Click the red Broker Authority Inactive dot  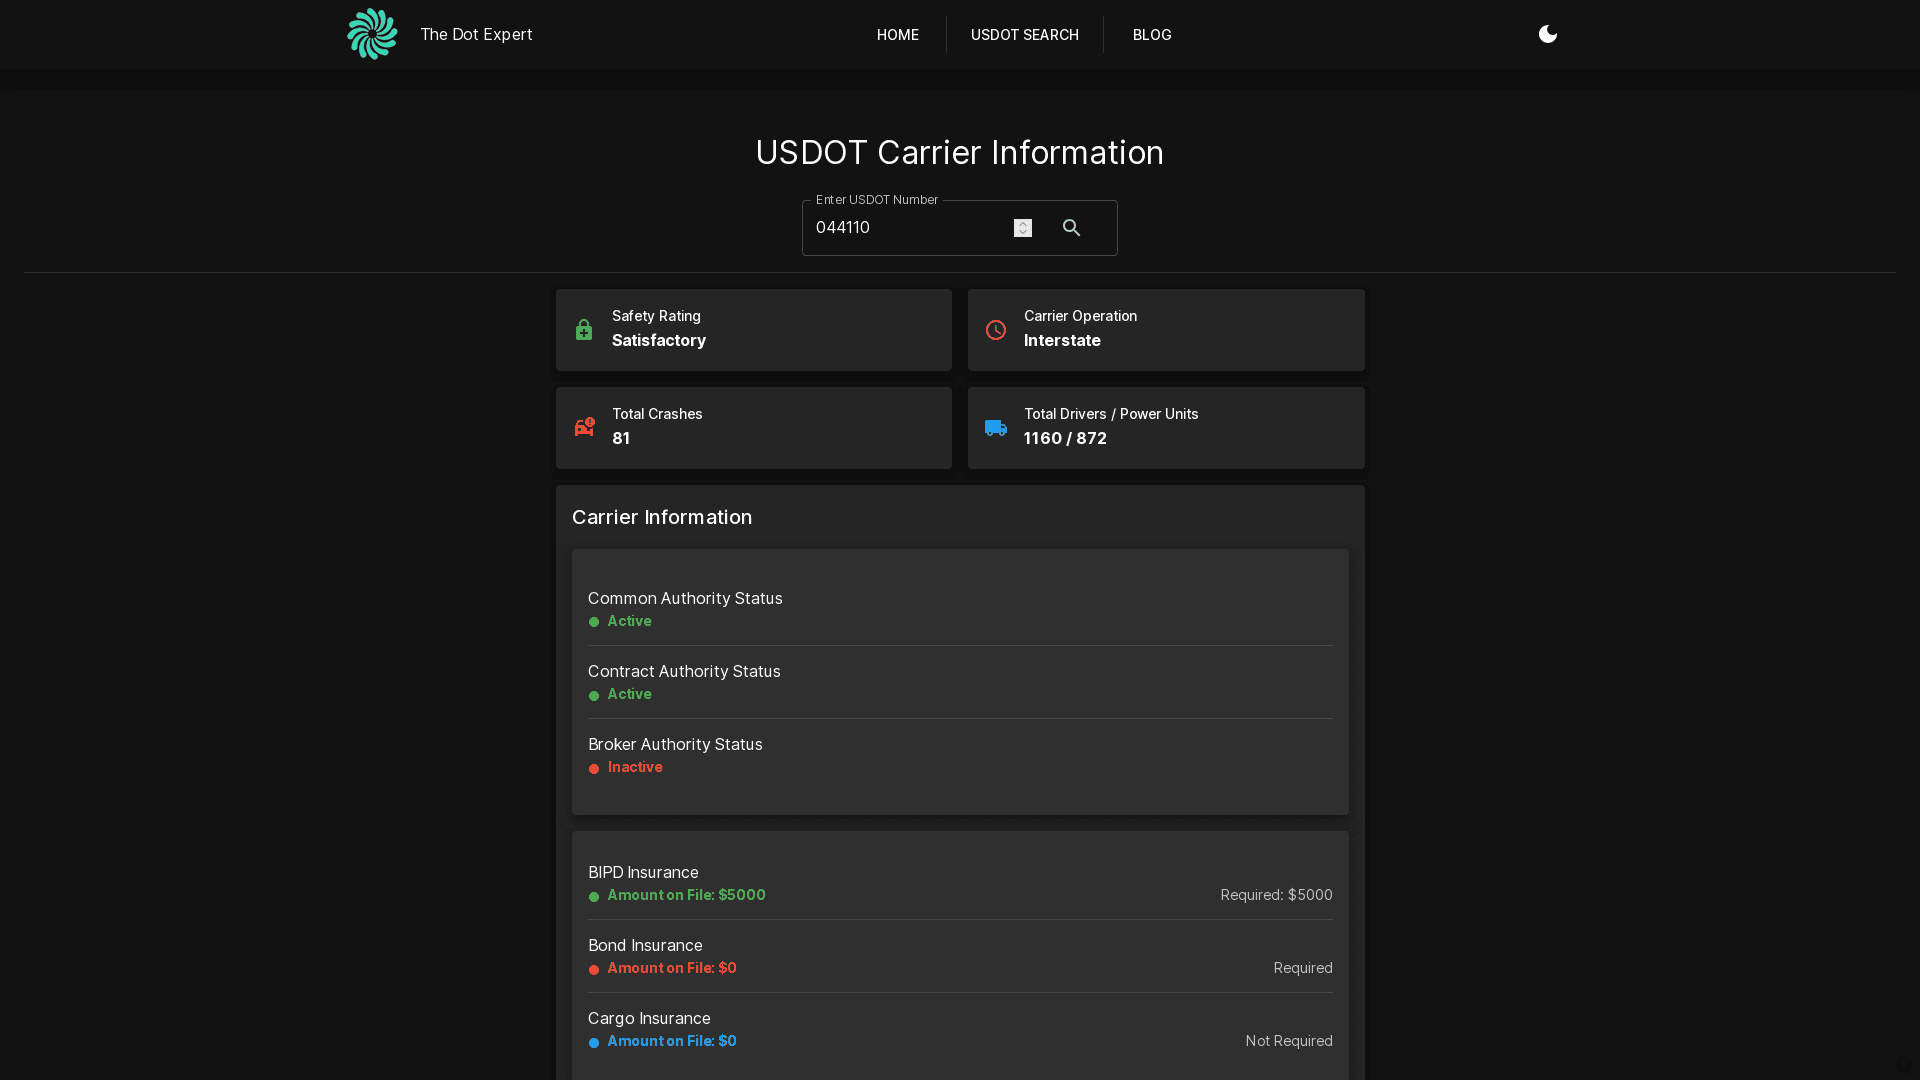[x=594, y=769]
